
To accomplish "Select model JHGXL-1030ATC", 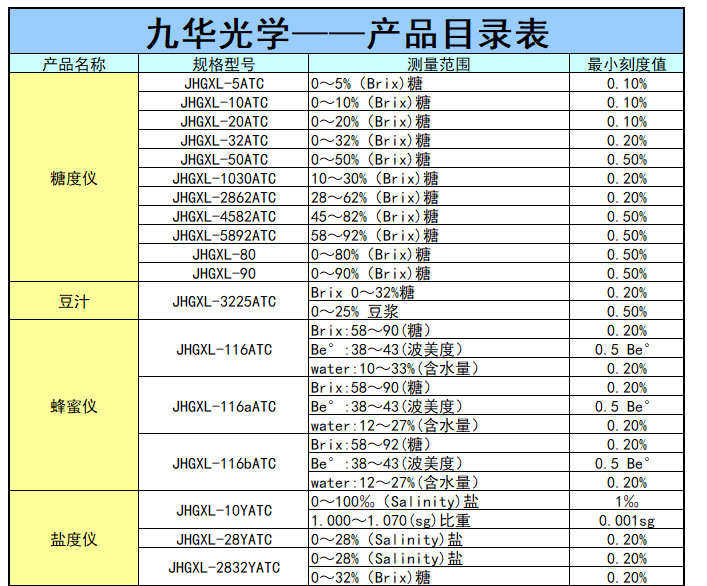I will [x=224, y=179].
